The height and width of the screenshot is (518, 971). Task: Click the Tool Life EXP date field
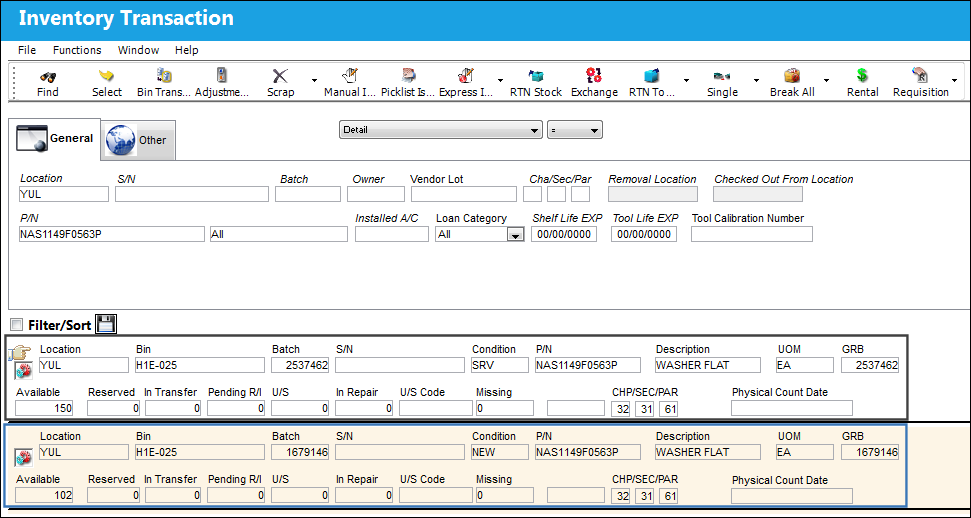(x=644, y=234)
